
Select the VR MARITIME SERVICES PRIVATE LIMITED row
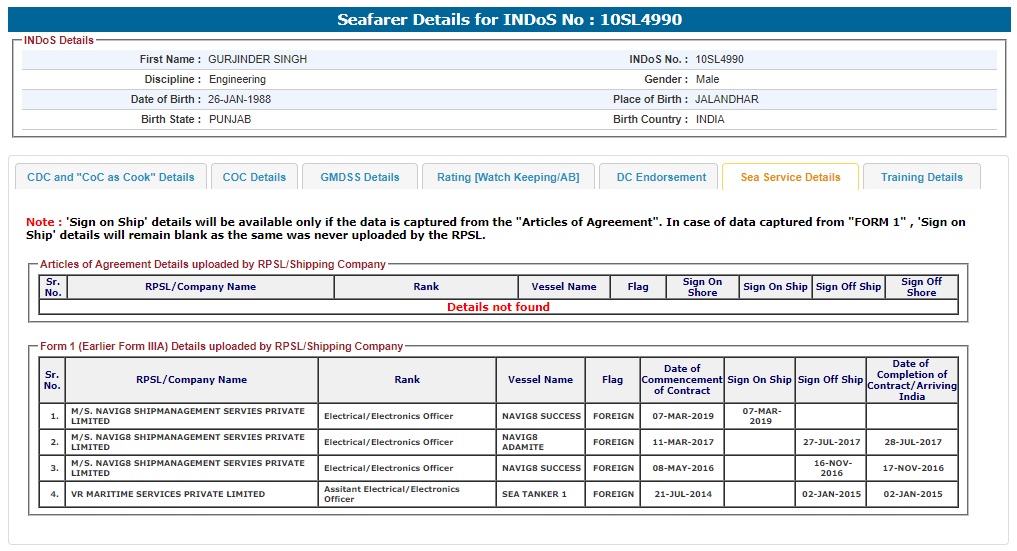(x=167, y=494)
